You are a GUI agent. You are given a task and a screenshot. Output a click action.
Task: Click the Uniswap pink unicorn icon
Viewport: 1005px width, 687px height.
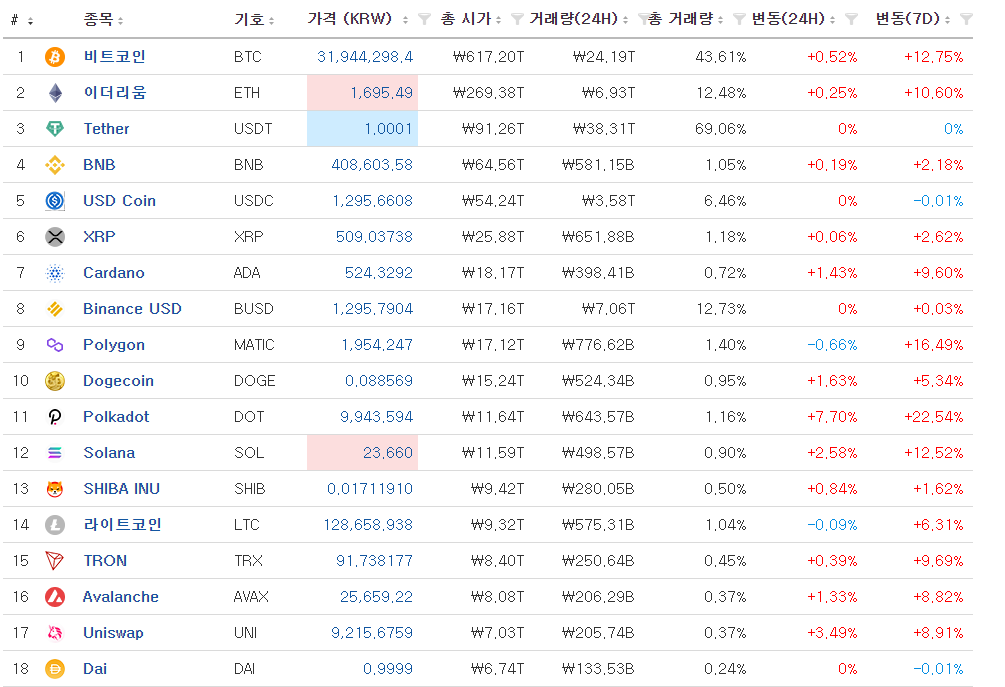click(x=55, y=633)
